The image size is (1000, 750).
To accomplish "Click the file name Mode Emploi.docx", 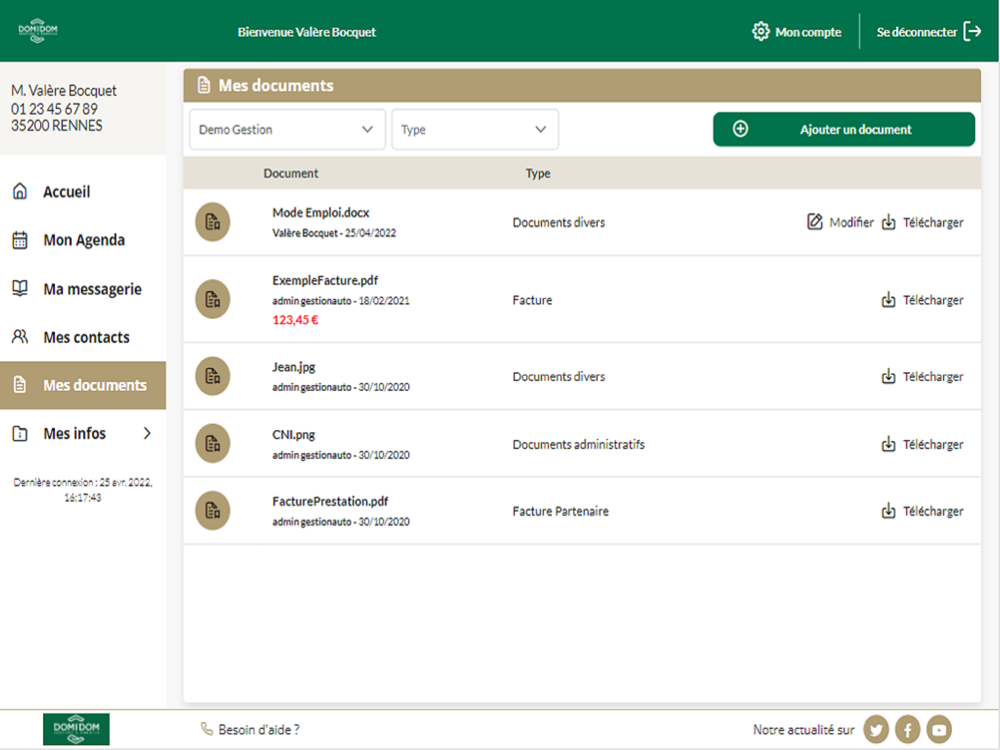I will click(x=321, y=212).
